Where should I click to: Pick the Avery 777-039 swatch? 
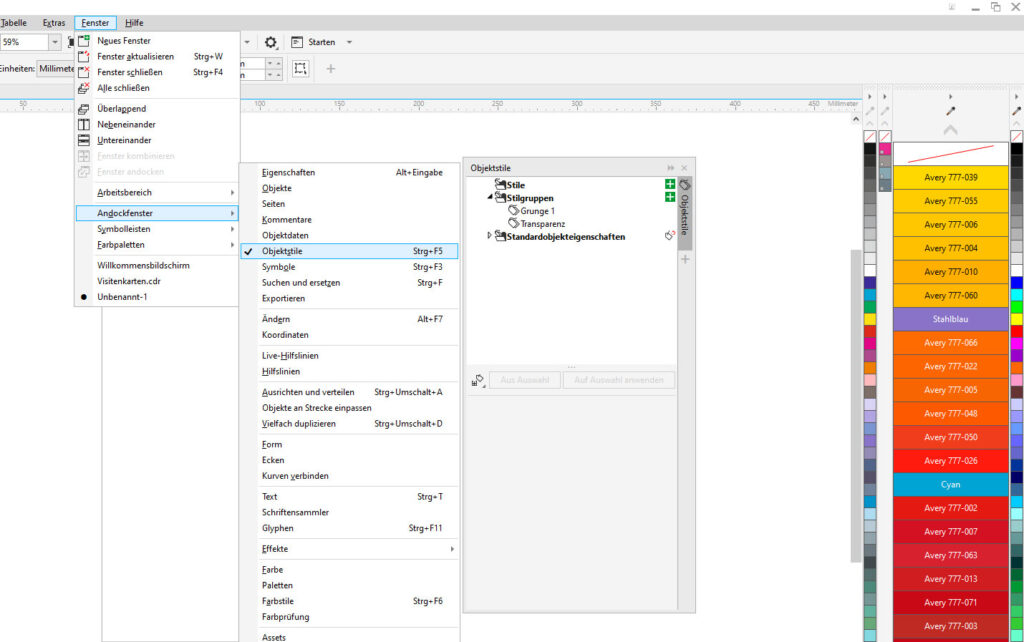pos(950,177)
